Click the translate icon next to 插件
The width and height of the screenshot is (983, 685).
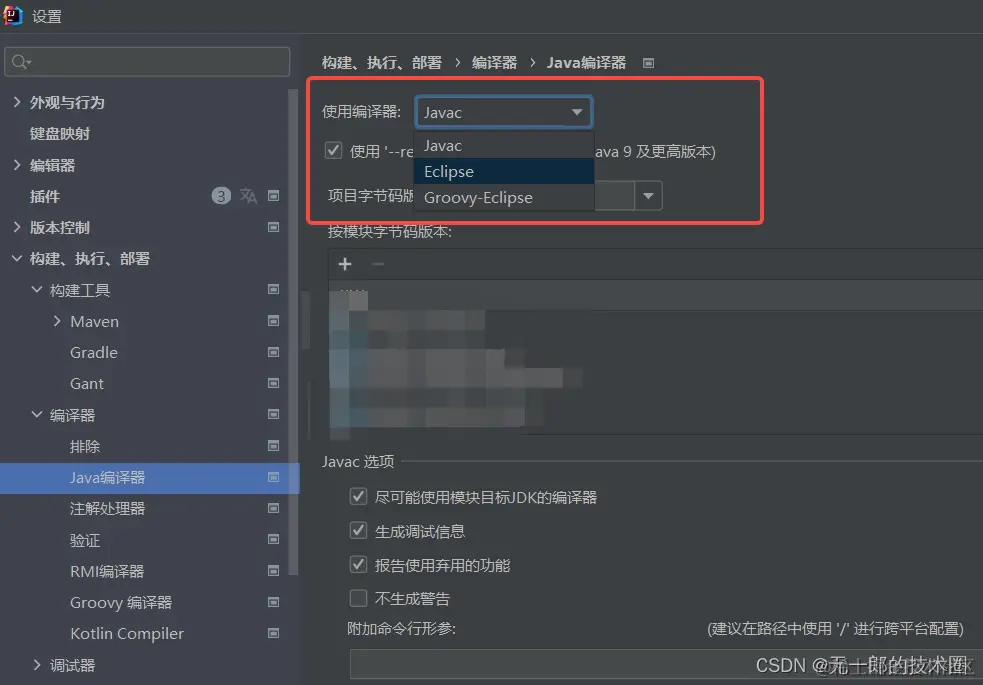247,196
